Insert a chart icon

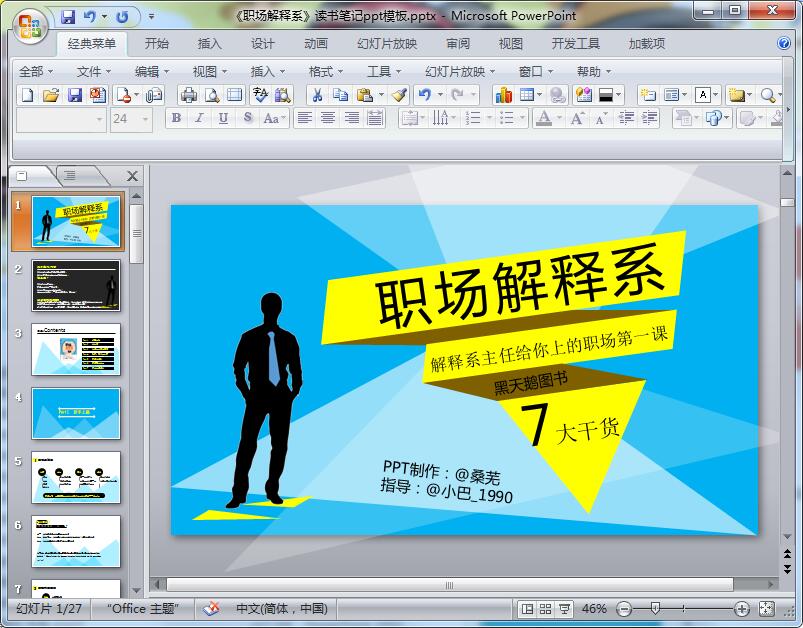pyautogui.click(x=503, y=95)
